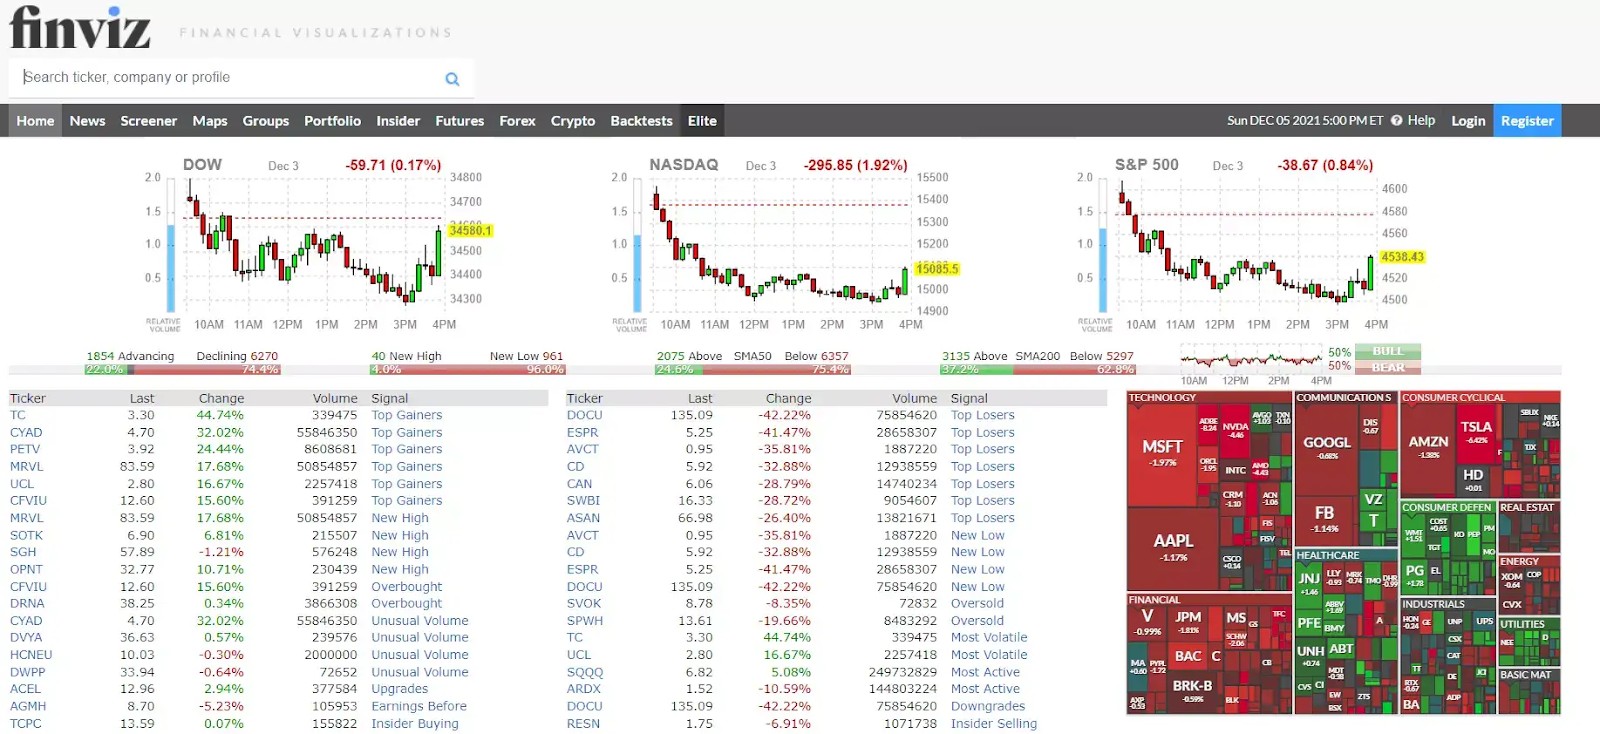This screenshot has height=734, width=1600.
Task: Click the Downgrades signal link
Action: pyautogui.click(x=988, y=706)
